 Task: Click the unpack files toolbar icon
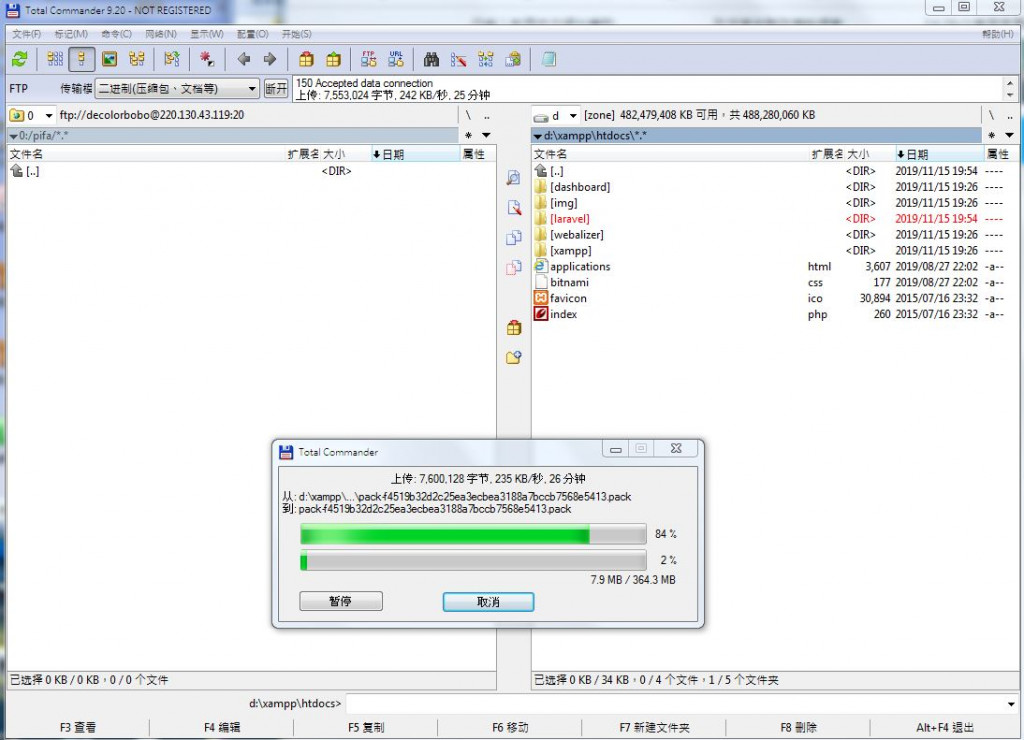(x=334, y=59)
